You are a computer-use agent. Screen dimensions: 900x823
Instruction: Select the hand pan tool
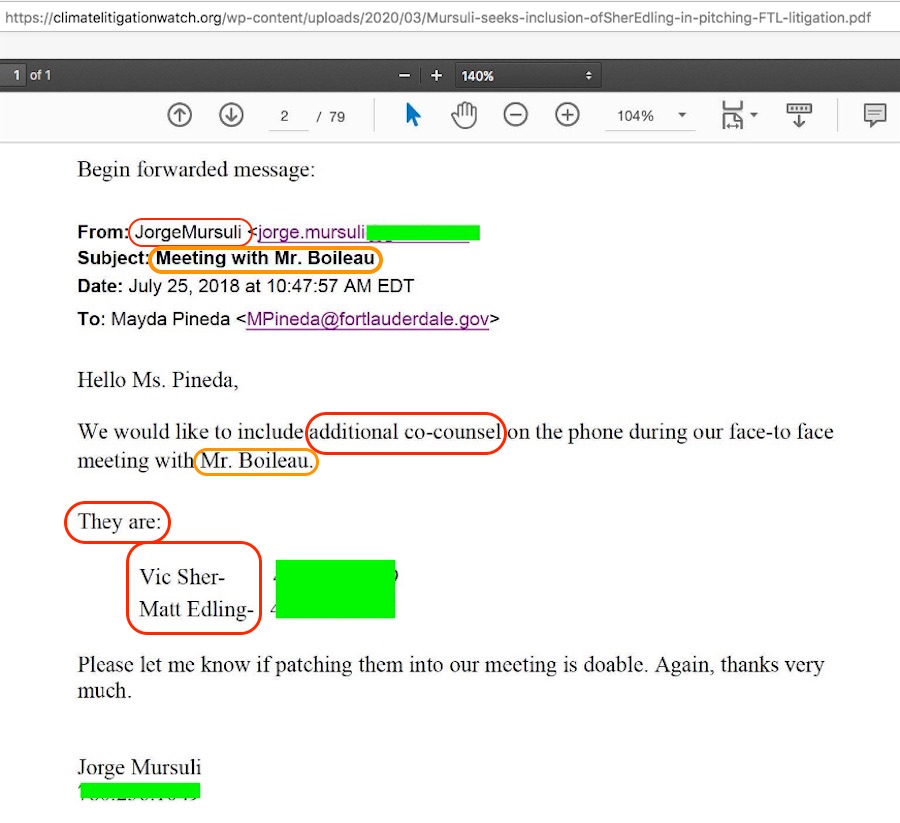(464, 116)
